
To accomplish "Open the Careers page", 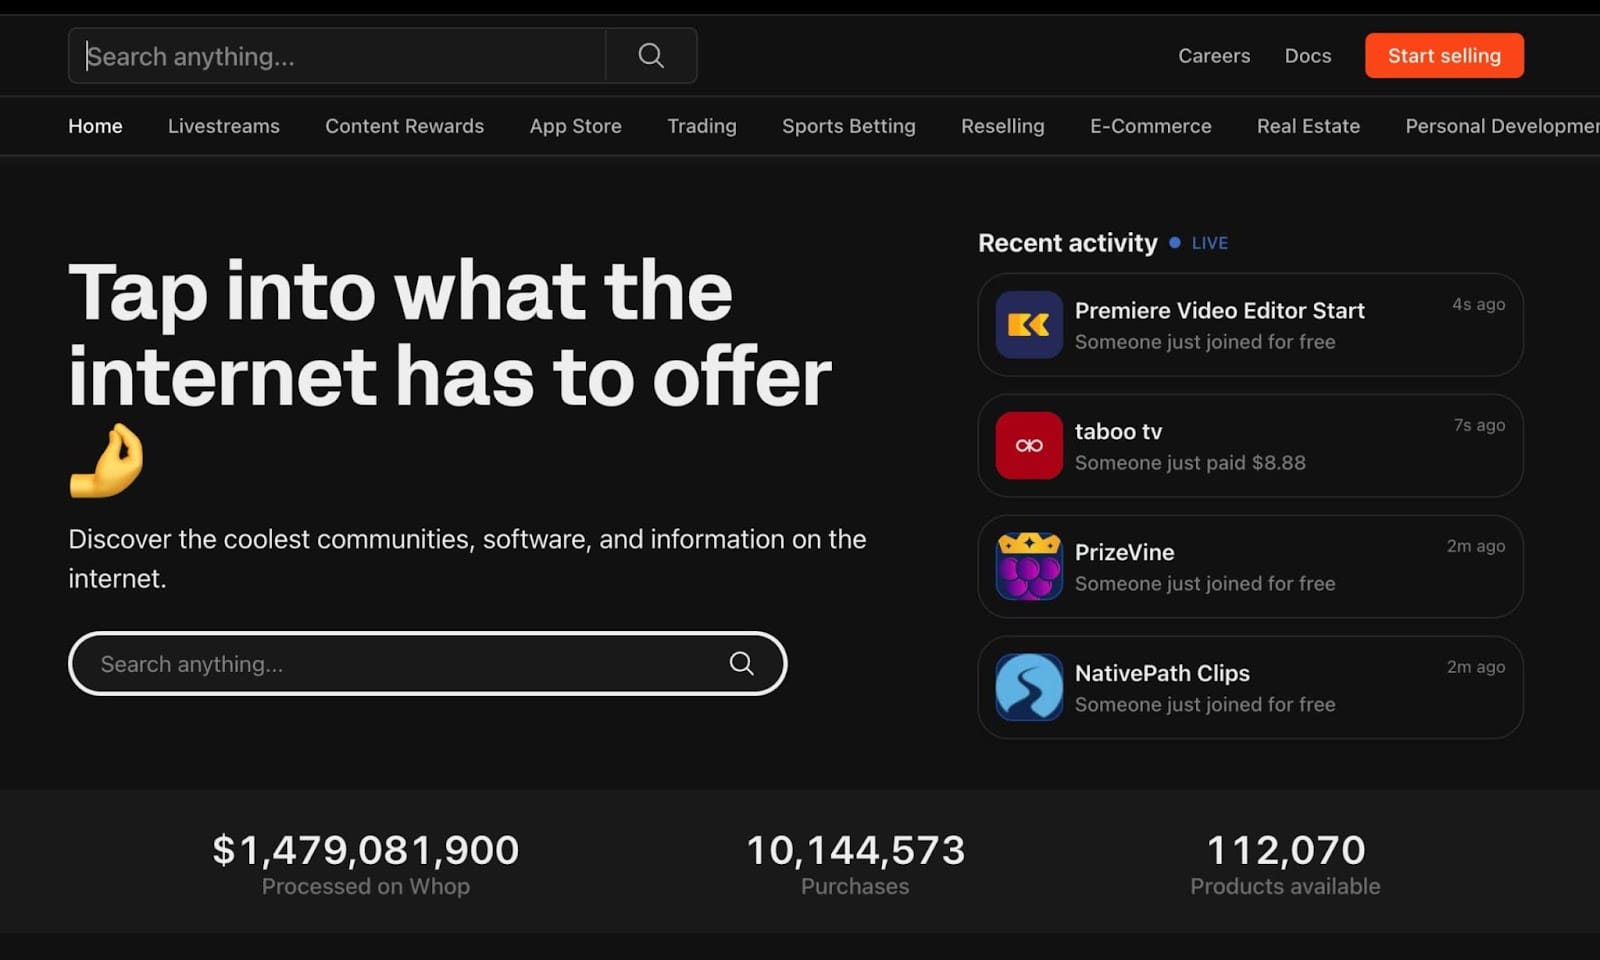I will [x=1213, y=56].
